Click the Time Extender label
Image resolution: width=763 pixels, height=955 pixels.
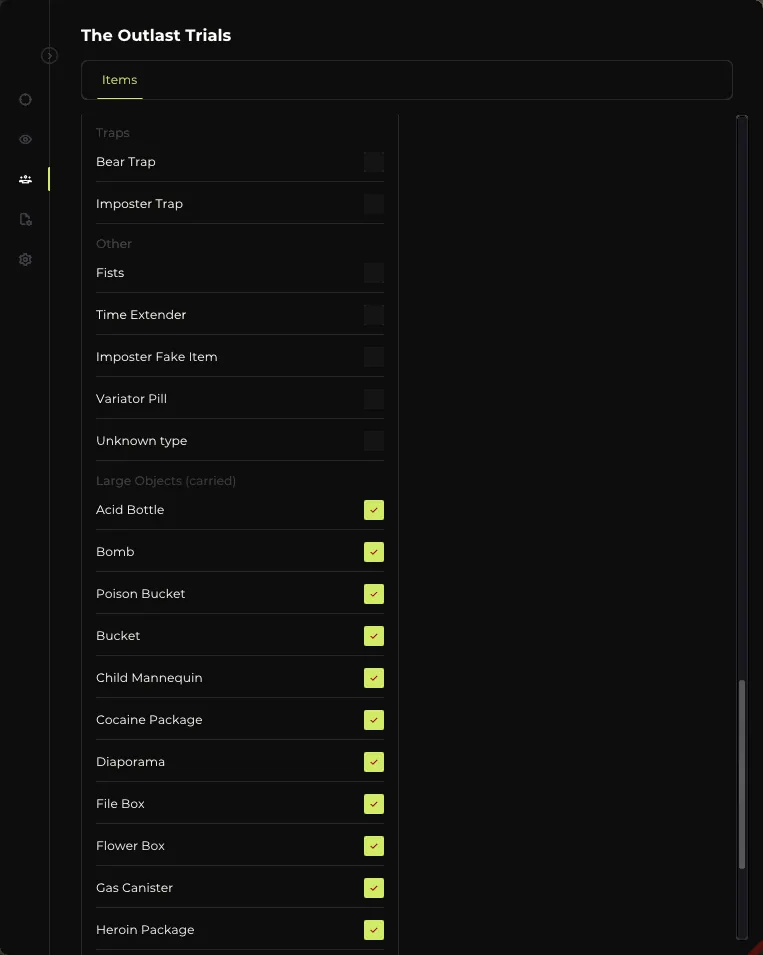tap(141, 315)
